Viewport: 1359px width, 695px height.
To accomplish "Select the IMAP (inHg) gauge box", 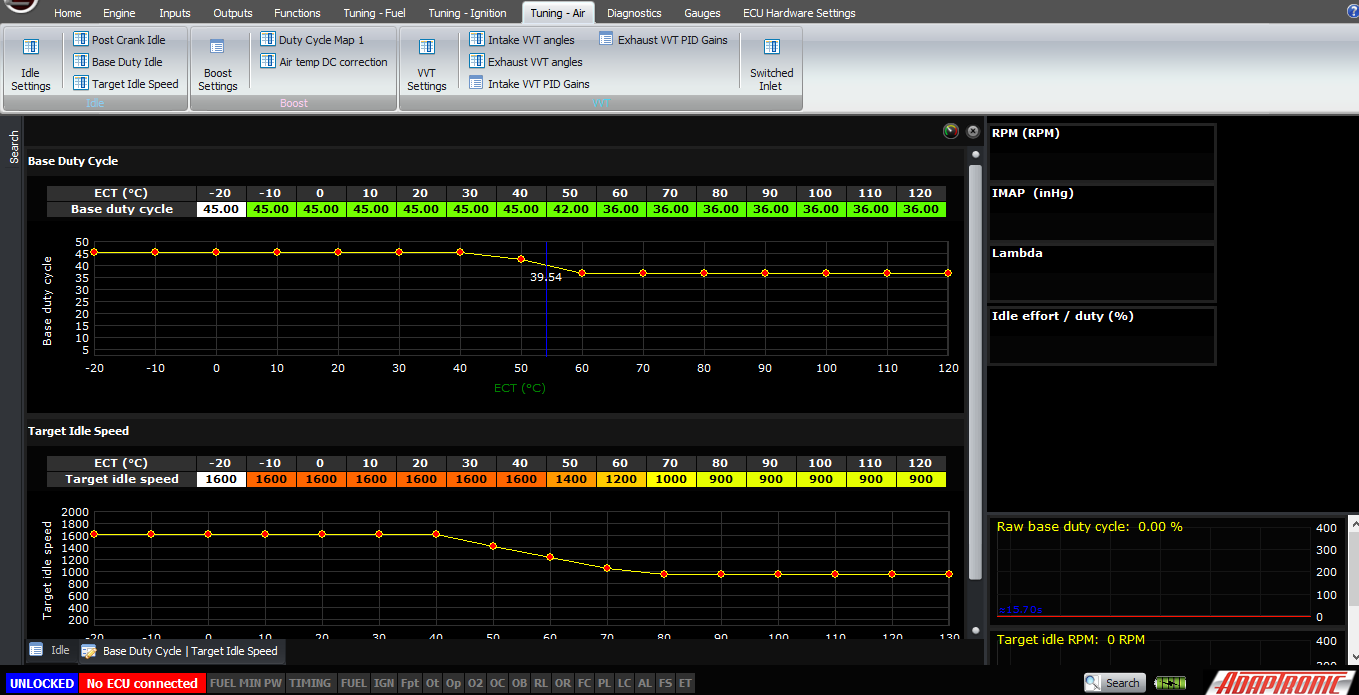I will [1102, 212].
